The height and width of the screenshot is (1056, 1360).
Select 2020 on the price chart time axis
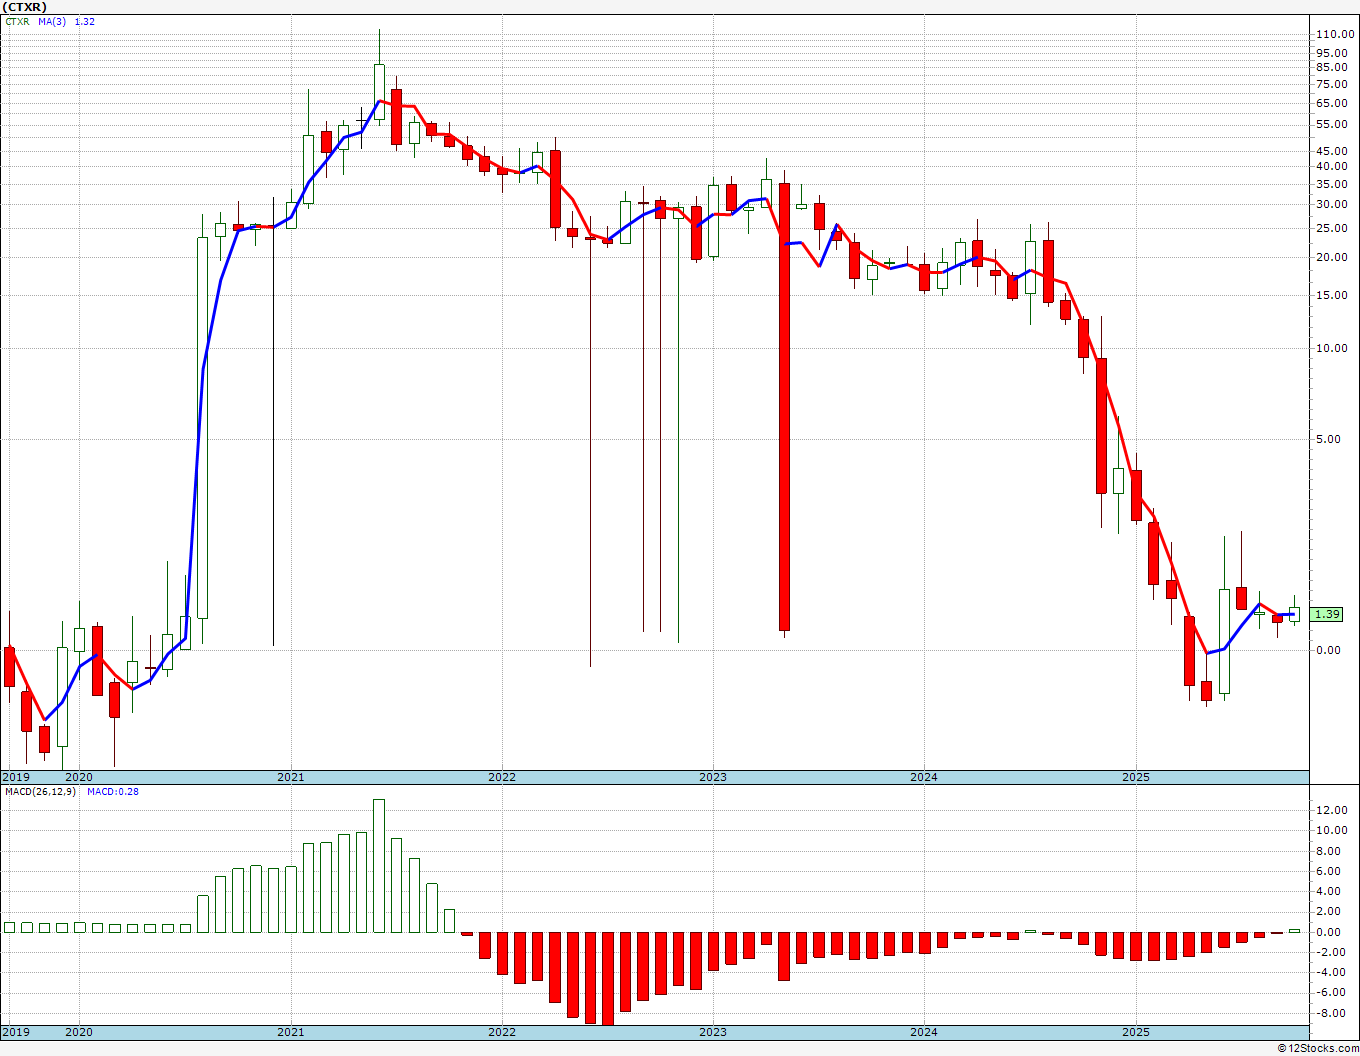[78, 777]
